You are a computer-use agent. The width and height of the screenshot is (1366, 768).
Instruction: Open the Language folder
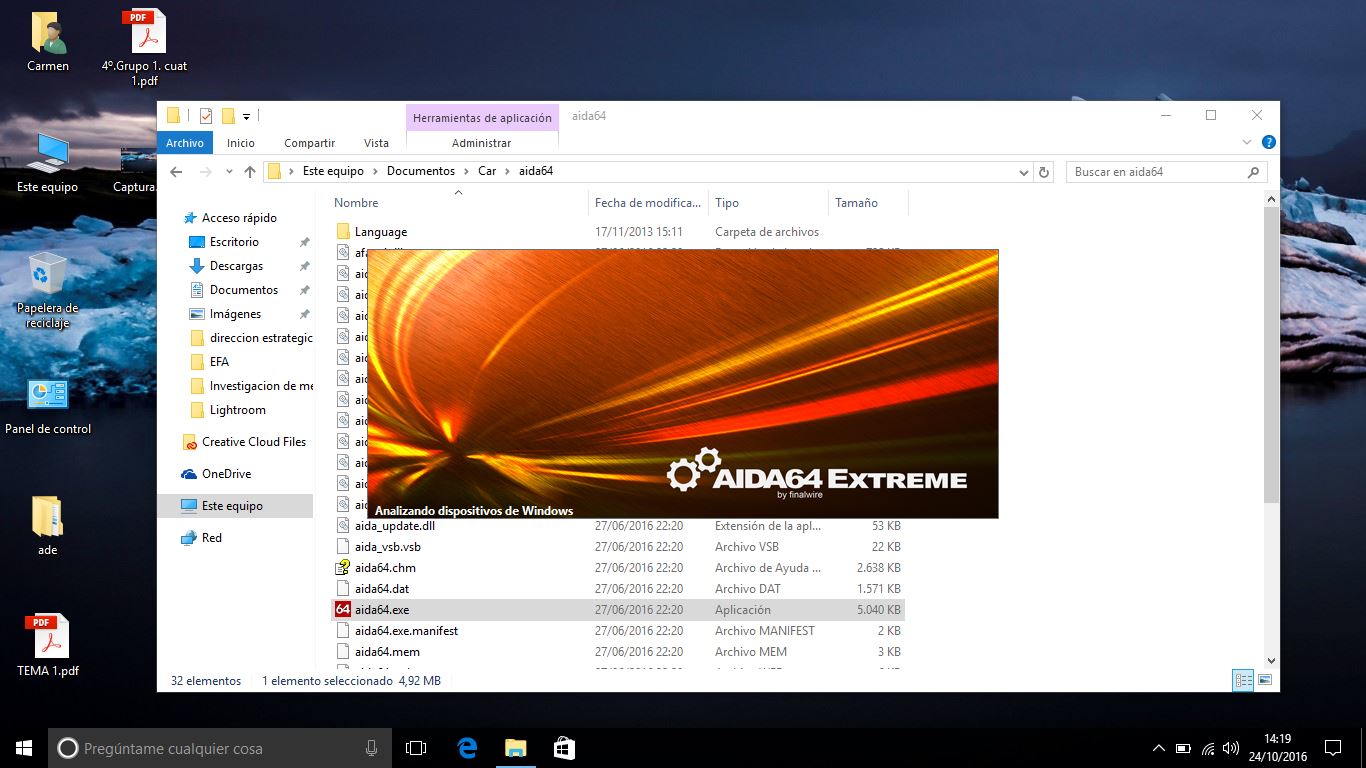point(380,232)
